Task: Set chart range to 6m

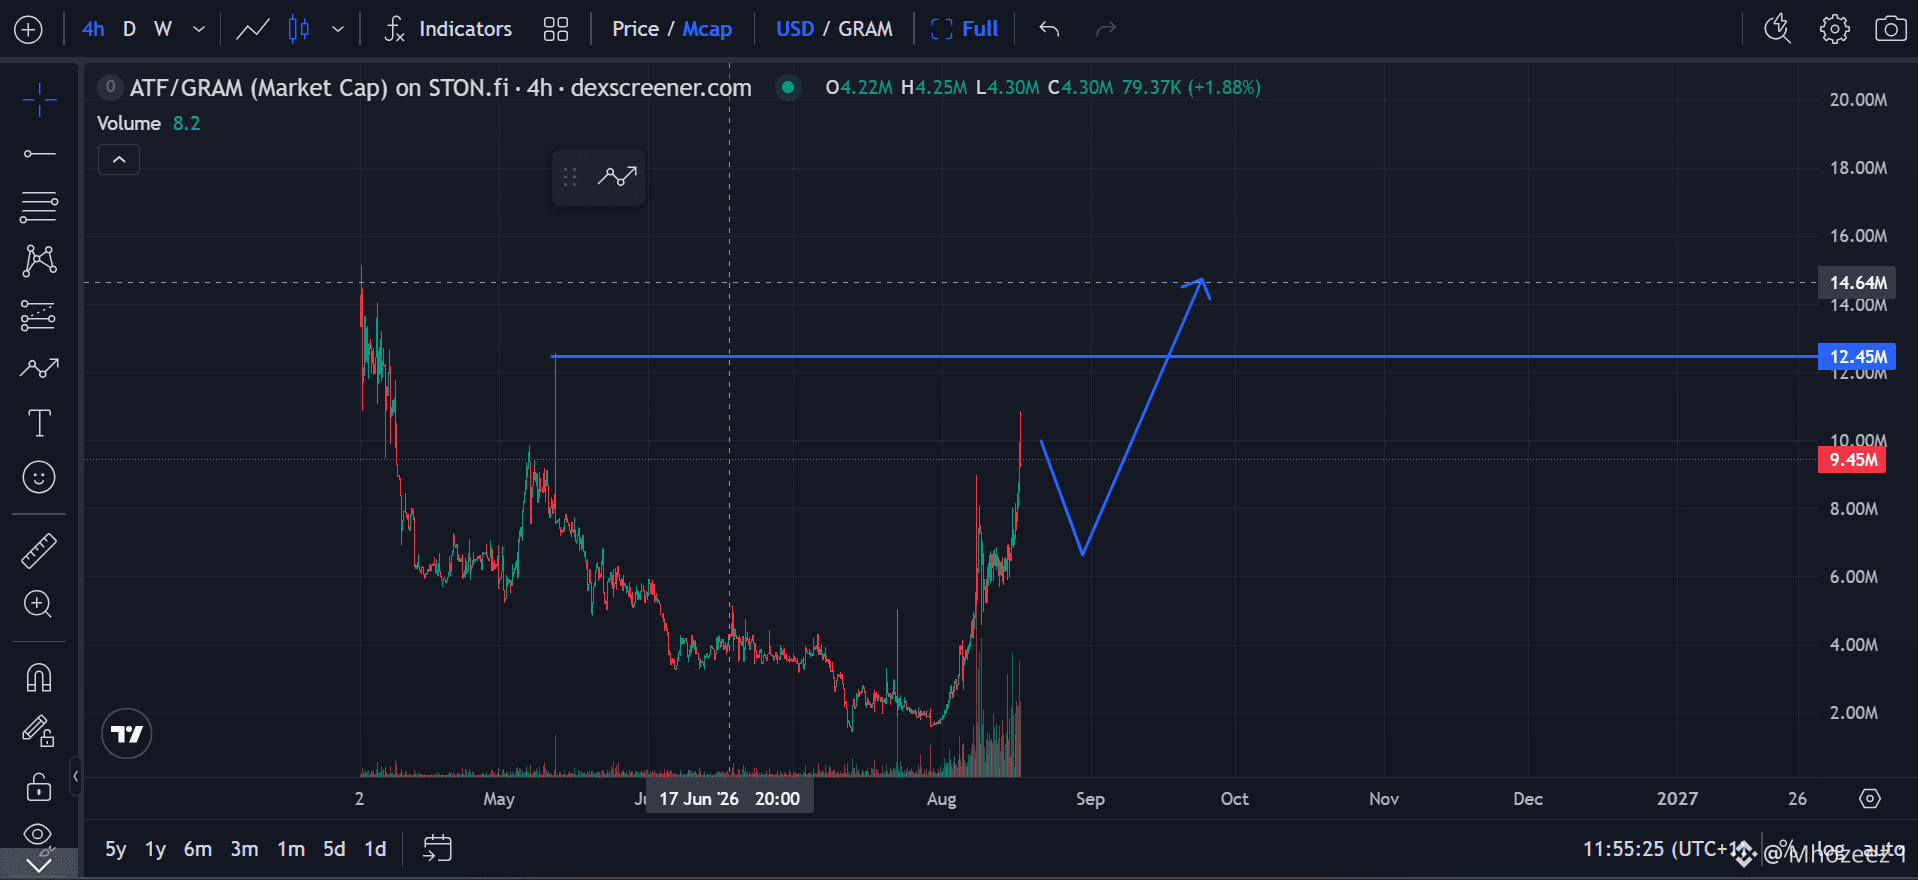Action: pyautogui.click(x=198, y=849)
